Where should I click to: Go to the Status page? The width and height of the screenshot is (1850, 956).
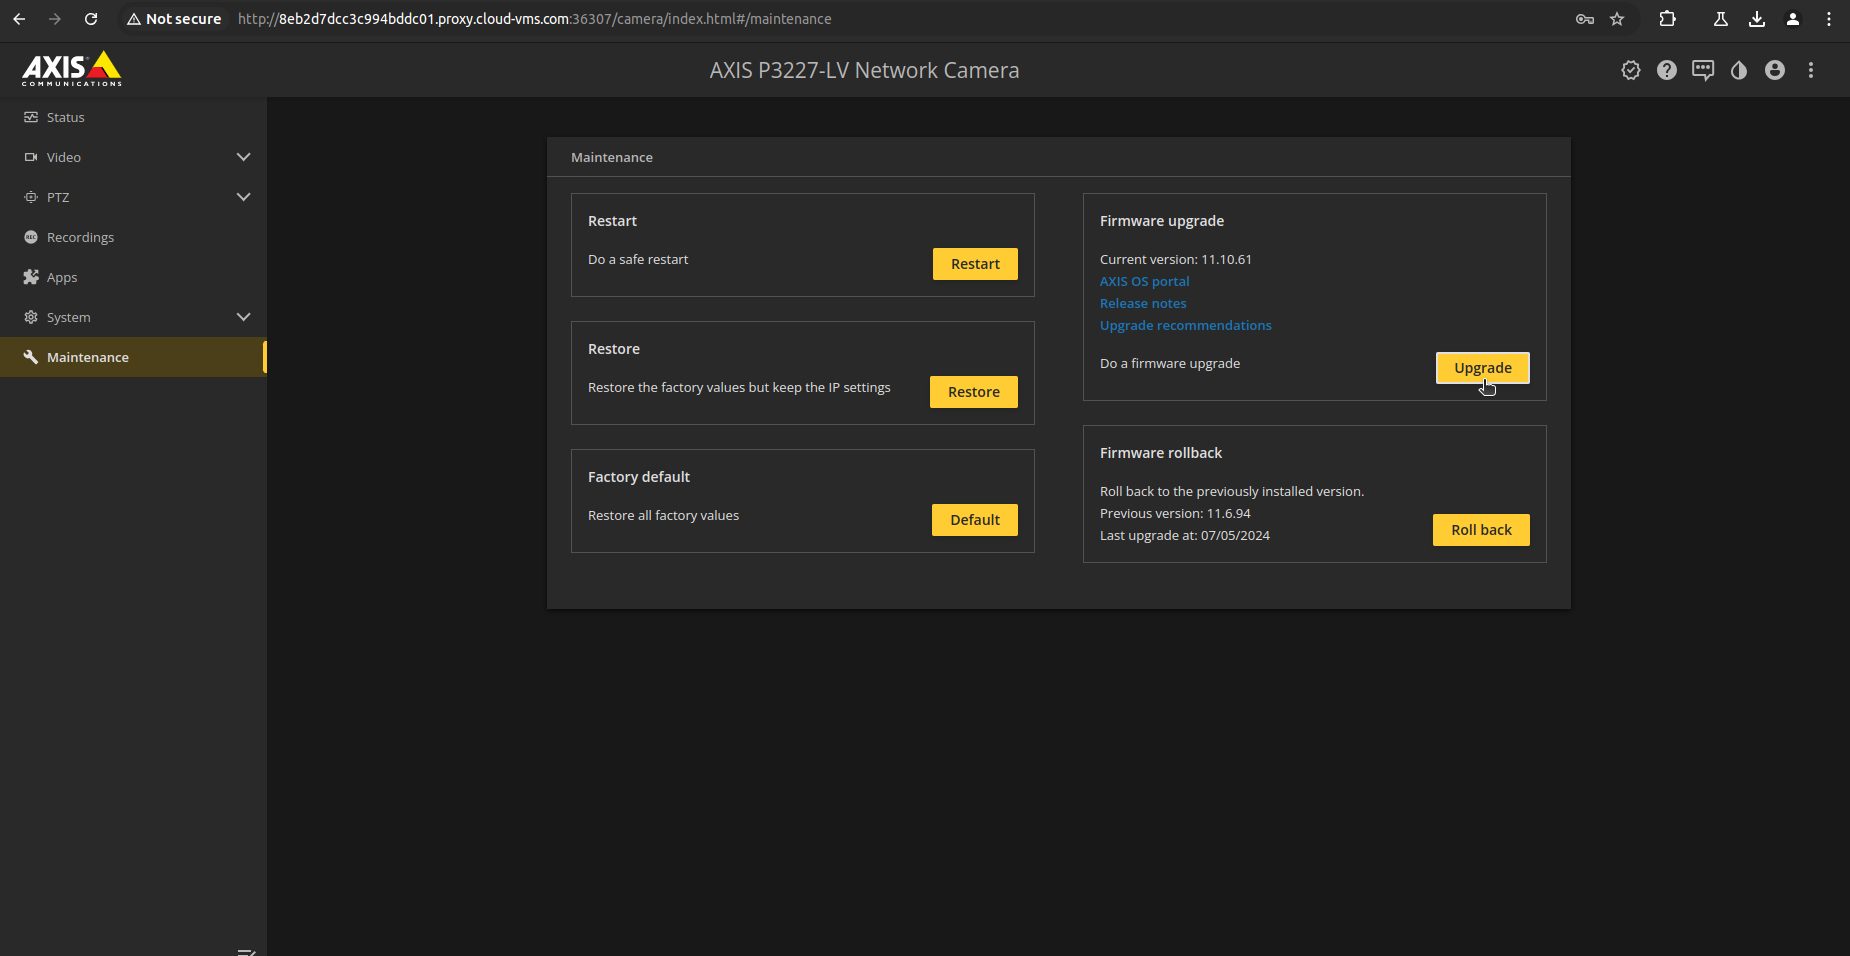[64, 117]
